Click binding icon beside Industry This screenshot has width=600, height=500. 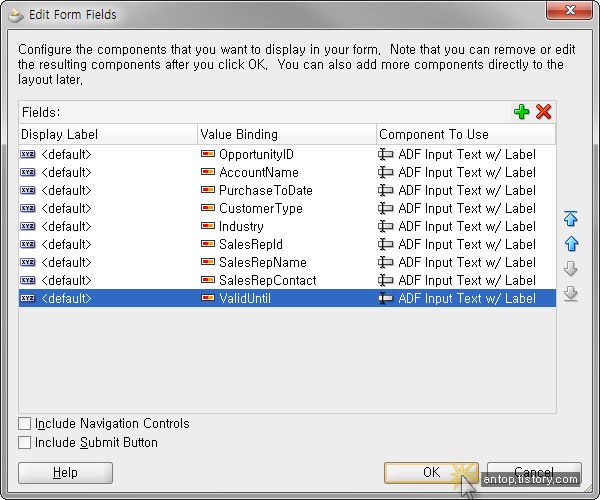[x=208, y=226]
